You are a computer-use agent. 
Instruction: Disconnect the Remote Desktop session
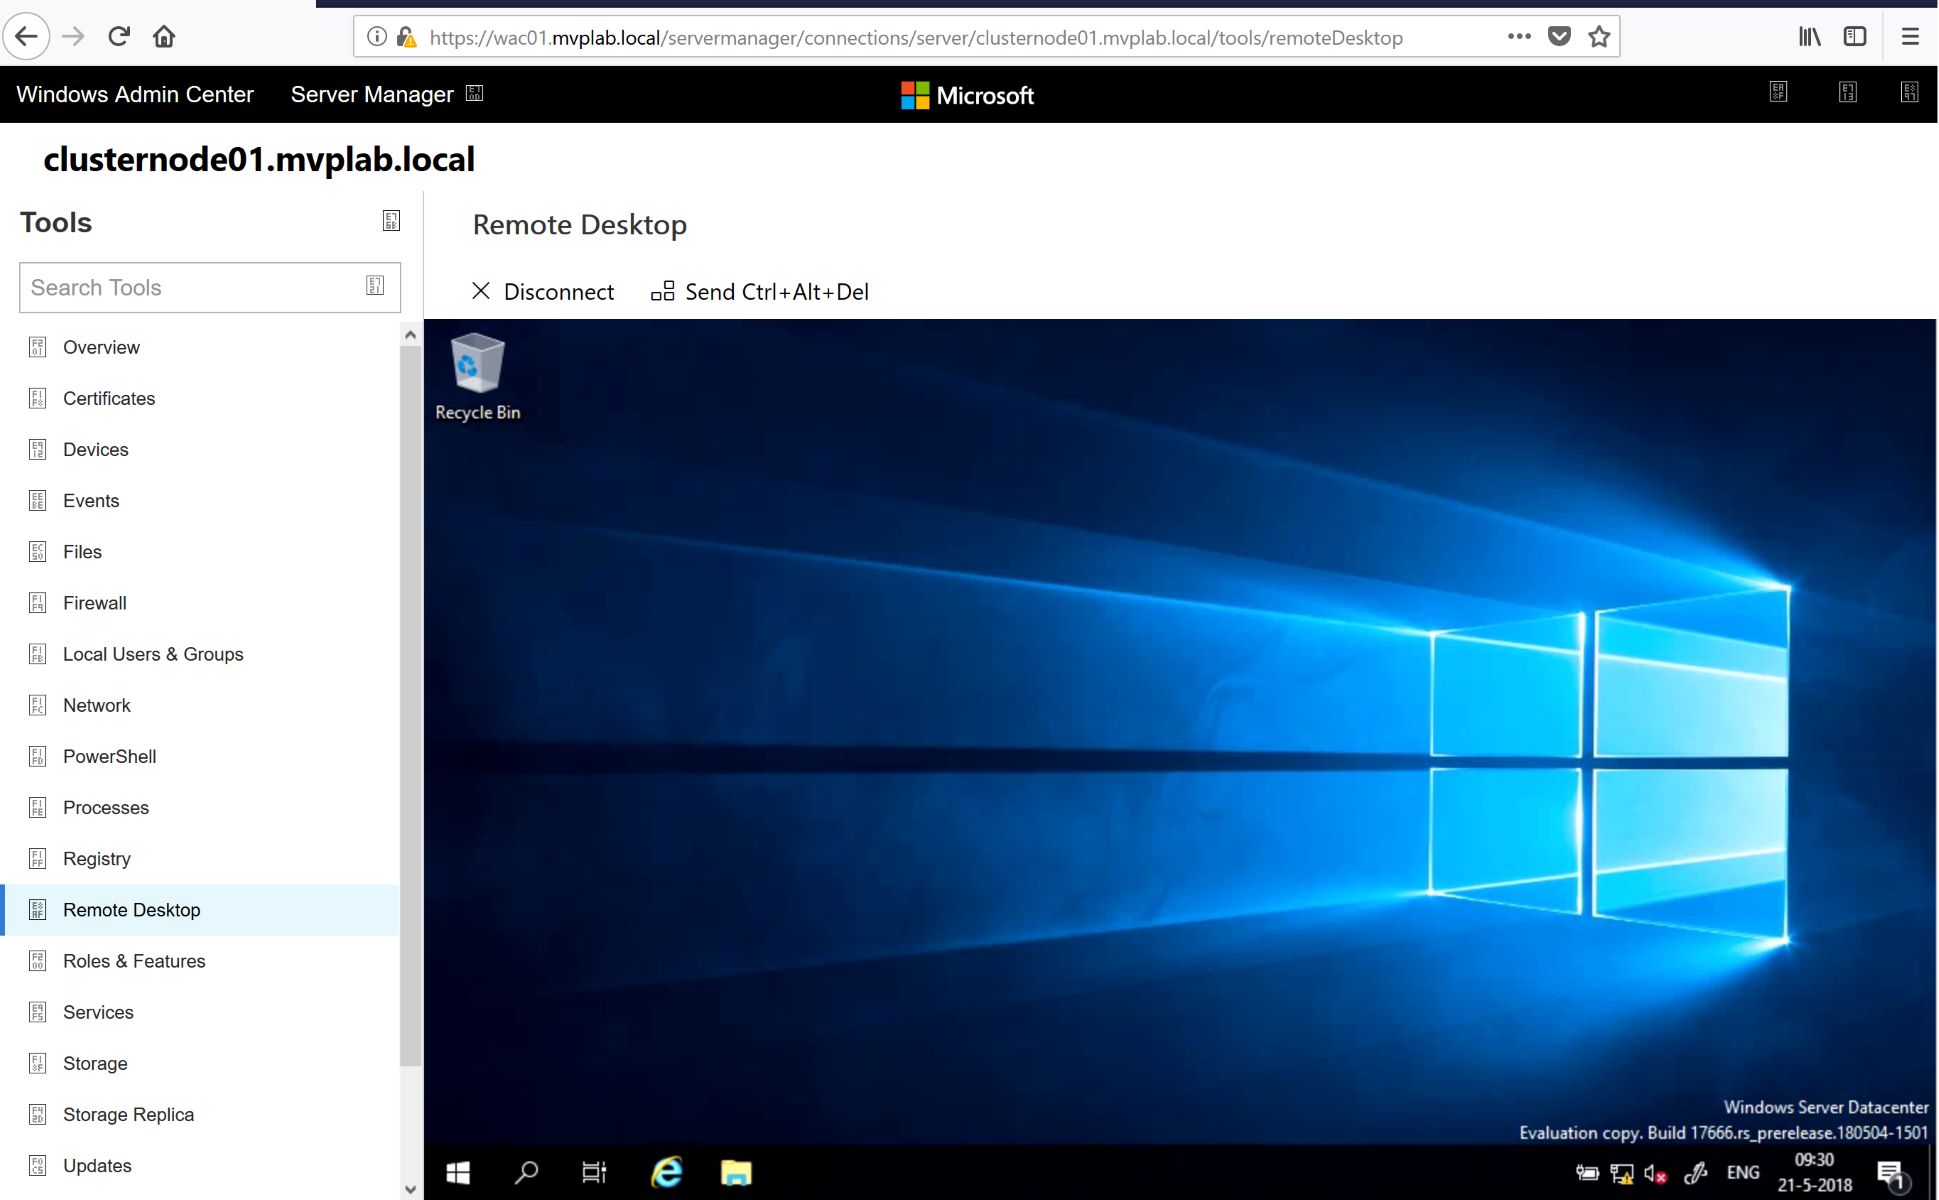(x=541, y=291)
